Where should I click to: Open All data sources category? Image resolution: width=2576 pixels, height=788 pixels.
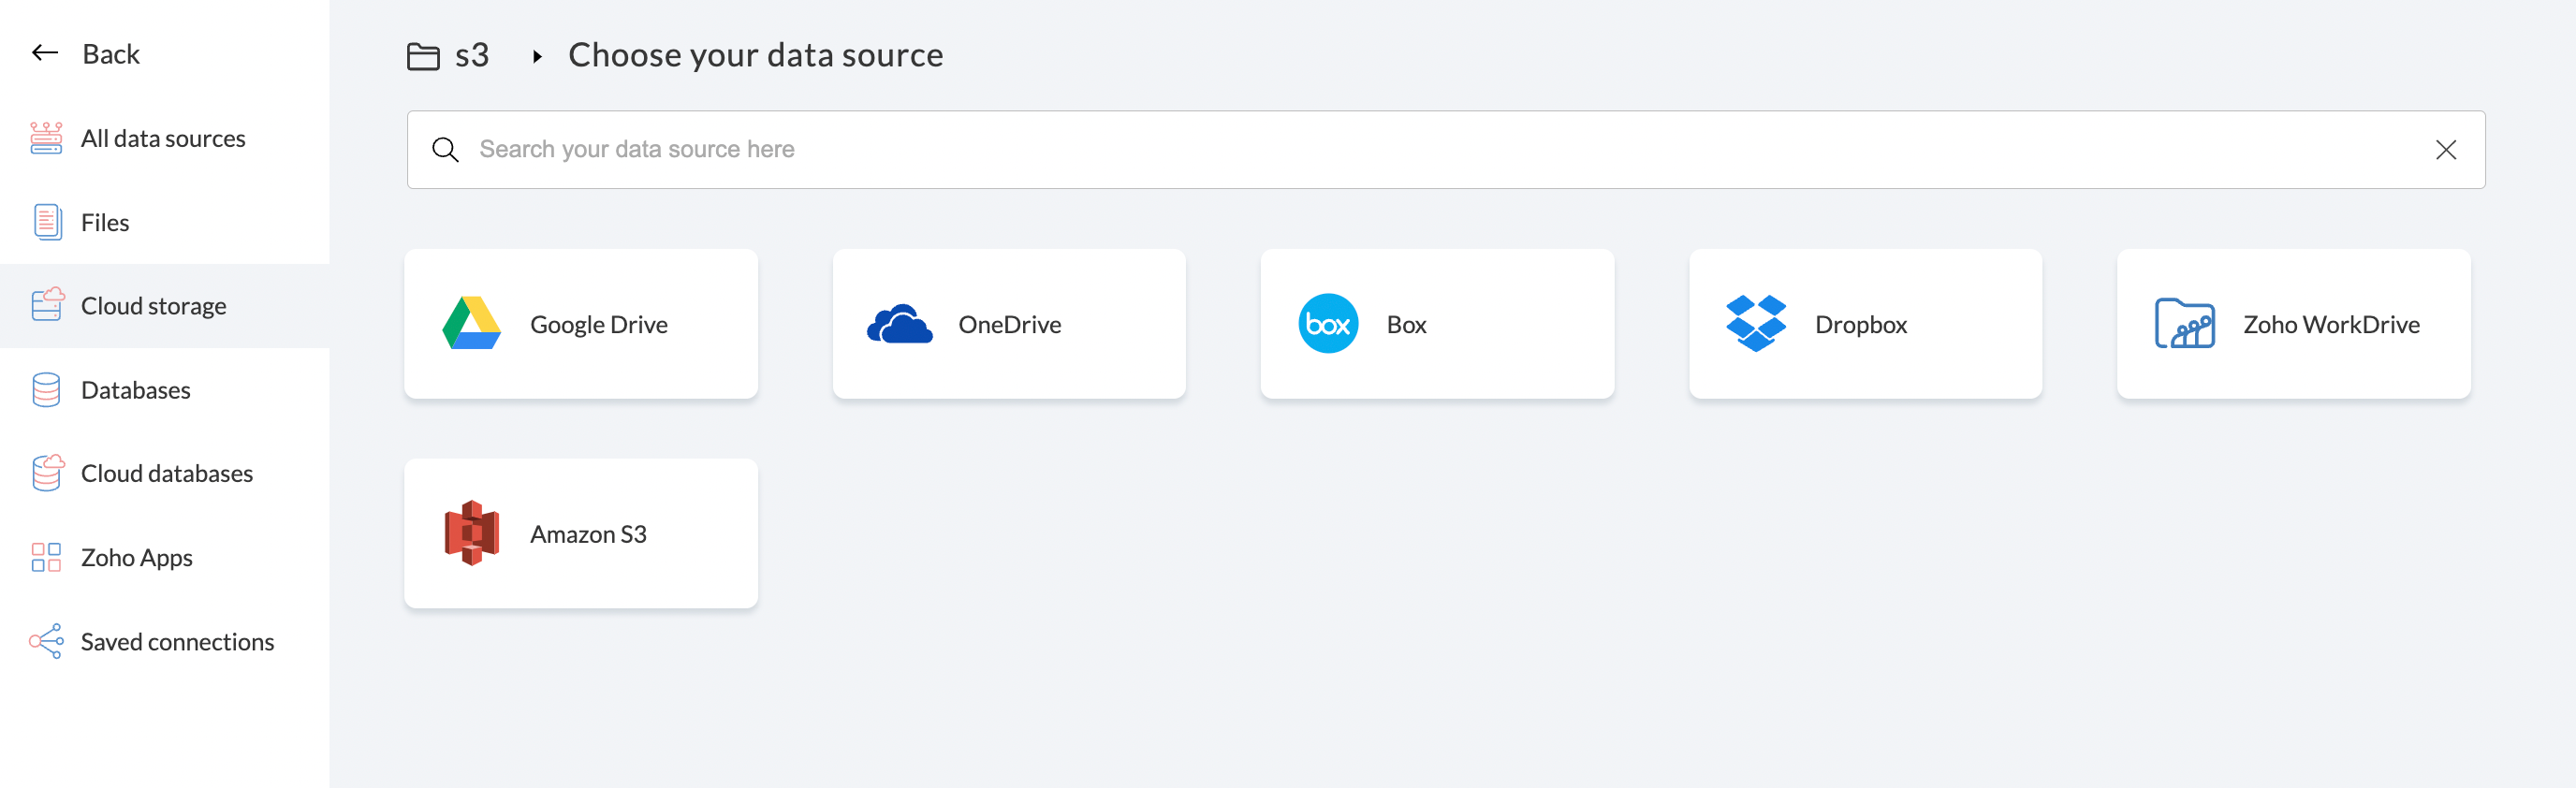(x=163, y=138)
